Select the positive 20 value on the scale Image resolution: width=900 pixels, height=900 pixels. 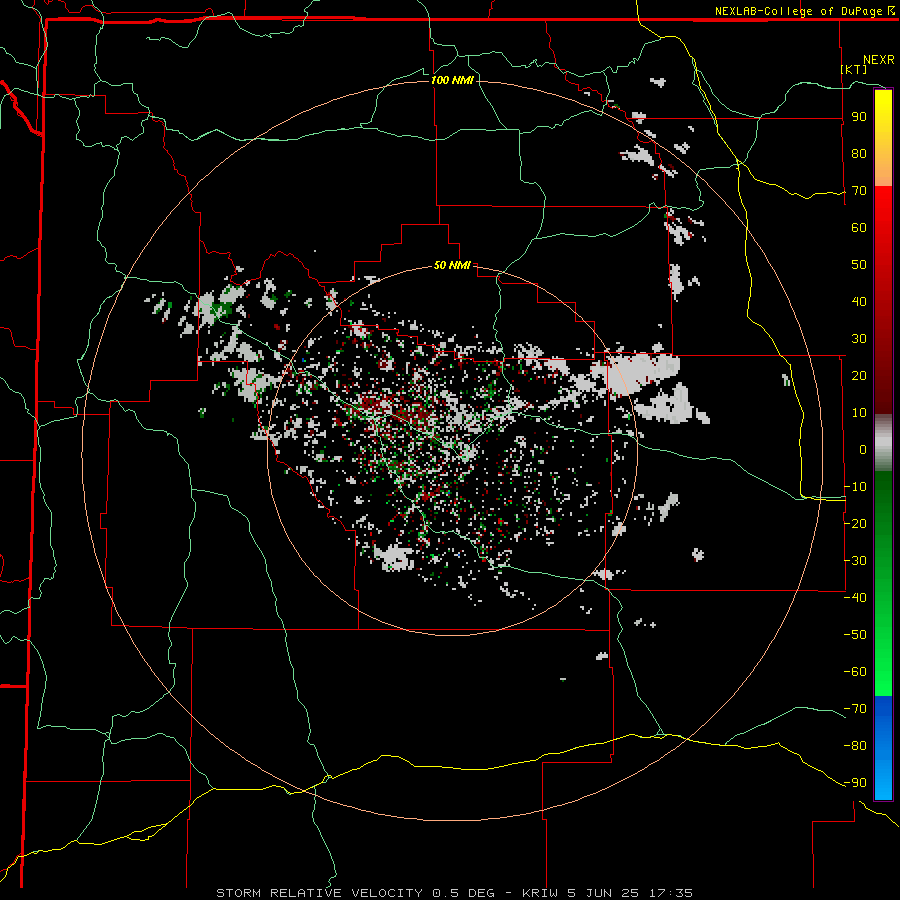click(859, 376)
